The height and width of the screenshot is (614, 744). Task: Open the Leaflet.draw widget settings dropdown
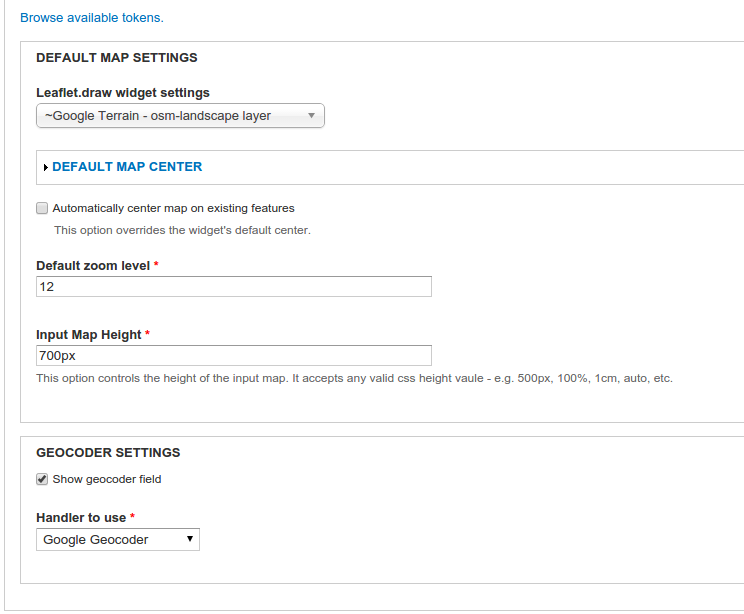click(x=180, y=116)
